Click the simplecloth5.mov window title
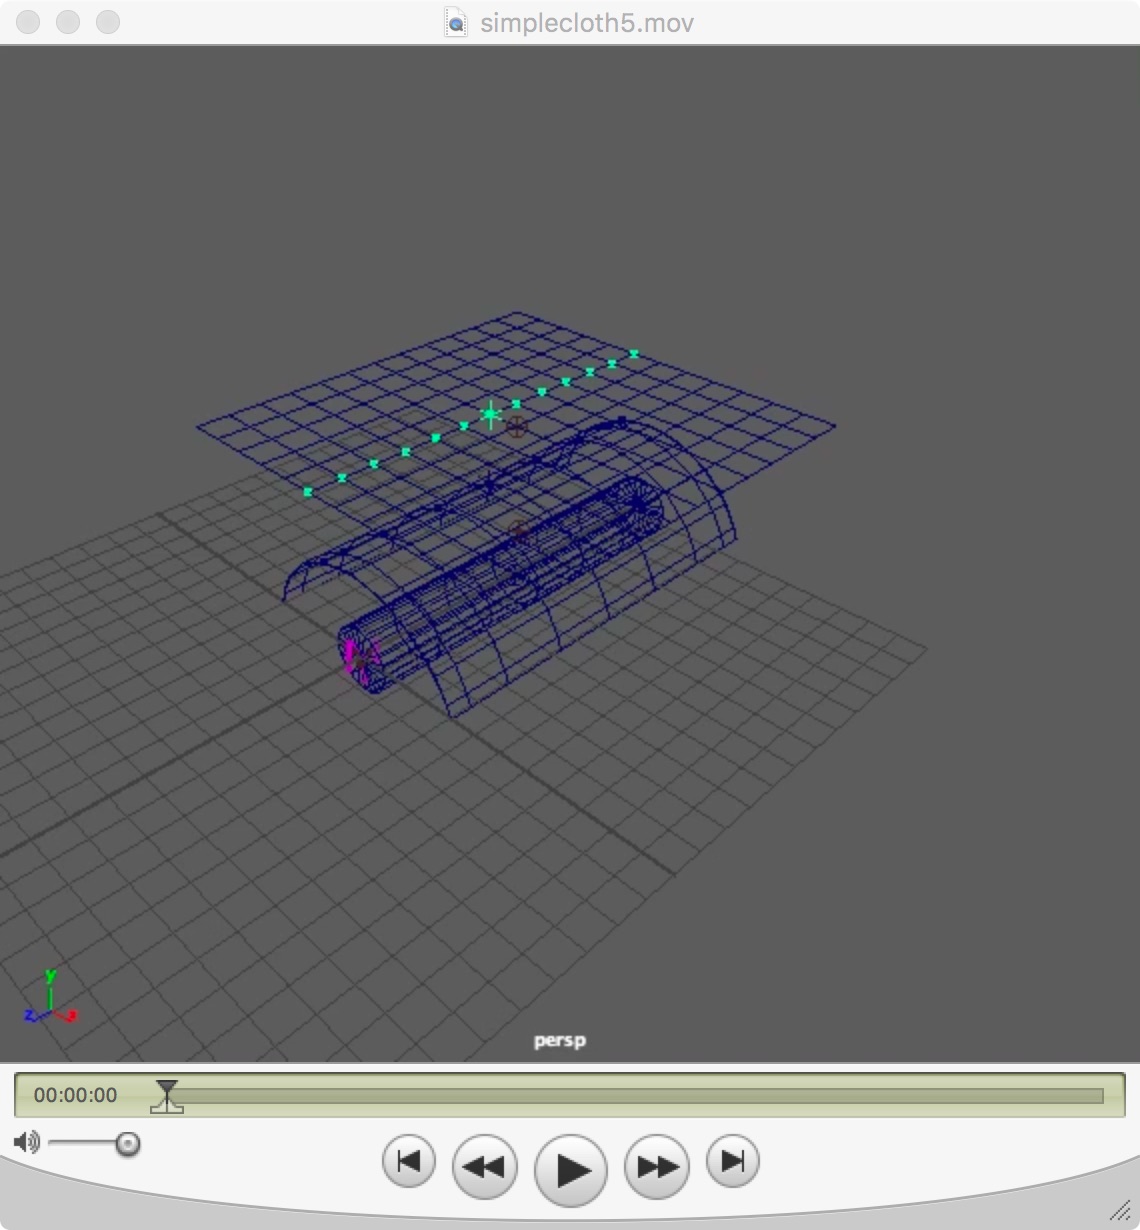 coord(587,23)
